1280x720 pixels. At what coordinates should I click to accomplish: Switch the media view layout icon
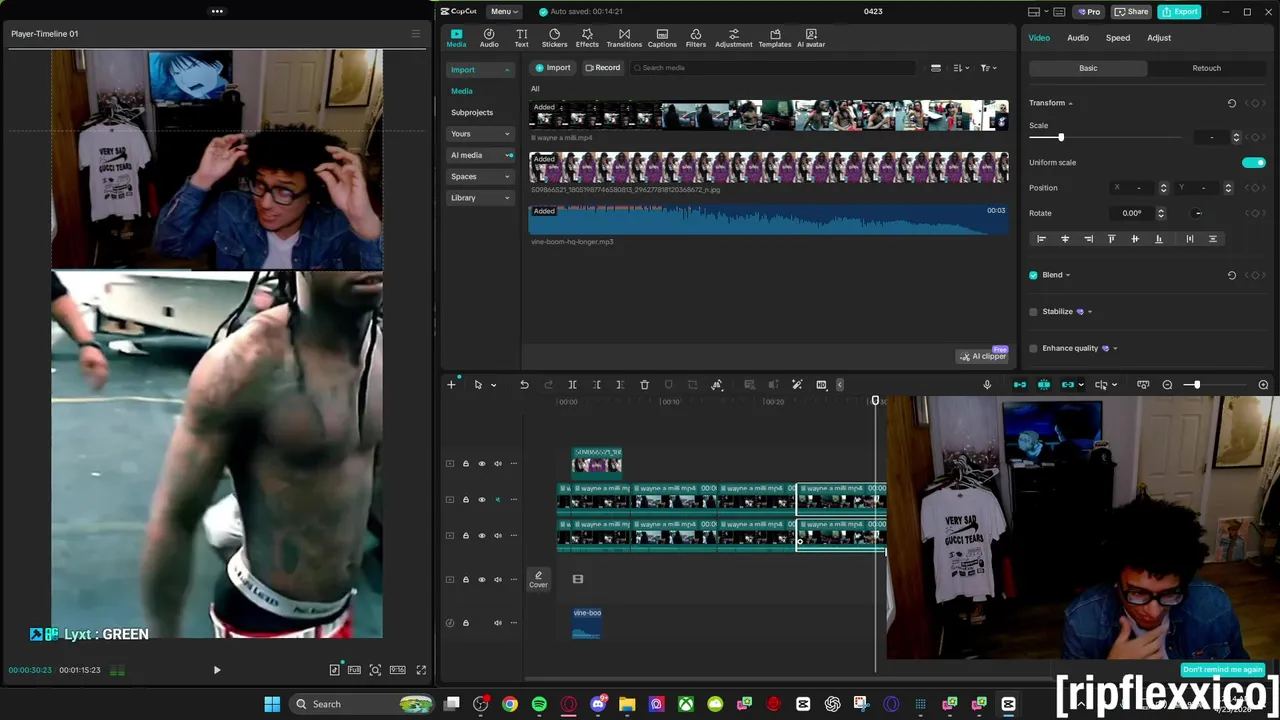936,68
